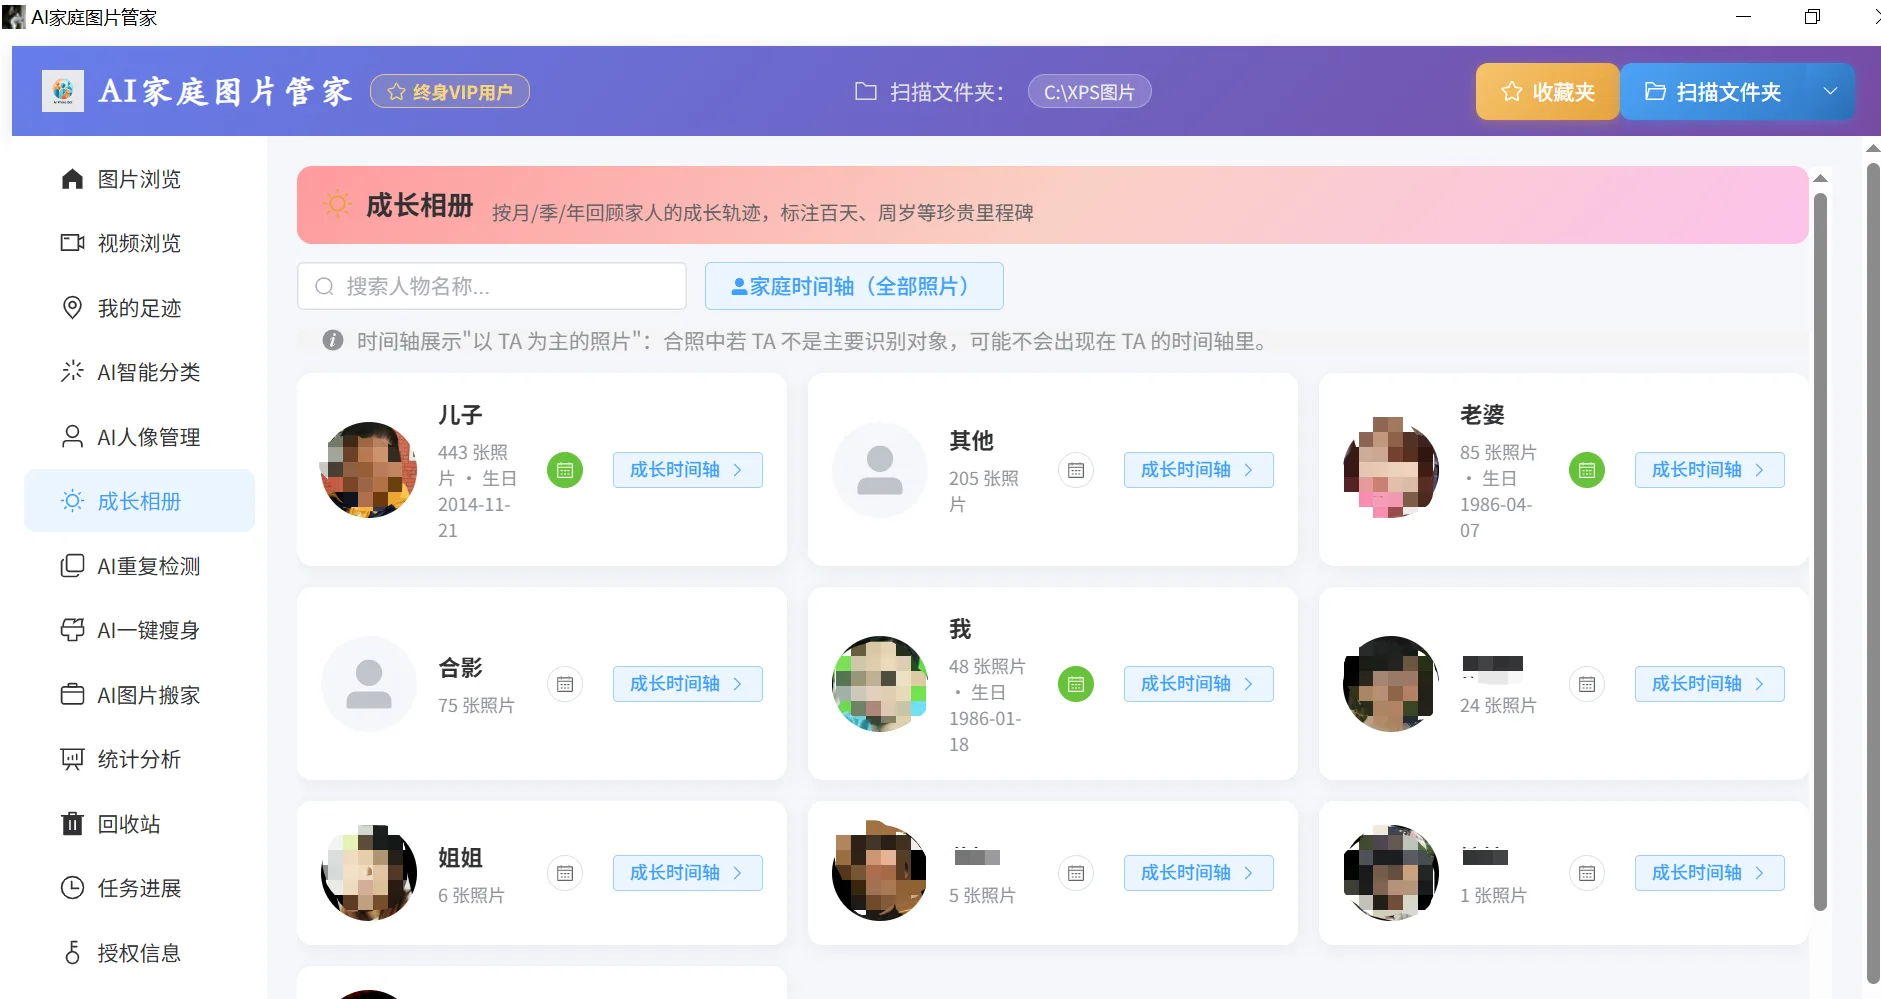Click the sun icon beside 成长相册 title
This screenshot has width=1881, height=999.
338,205
